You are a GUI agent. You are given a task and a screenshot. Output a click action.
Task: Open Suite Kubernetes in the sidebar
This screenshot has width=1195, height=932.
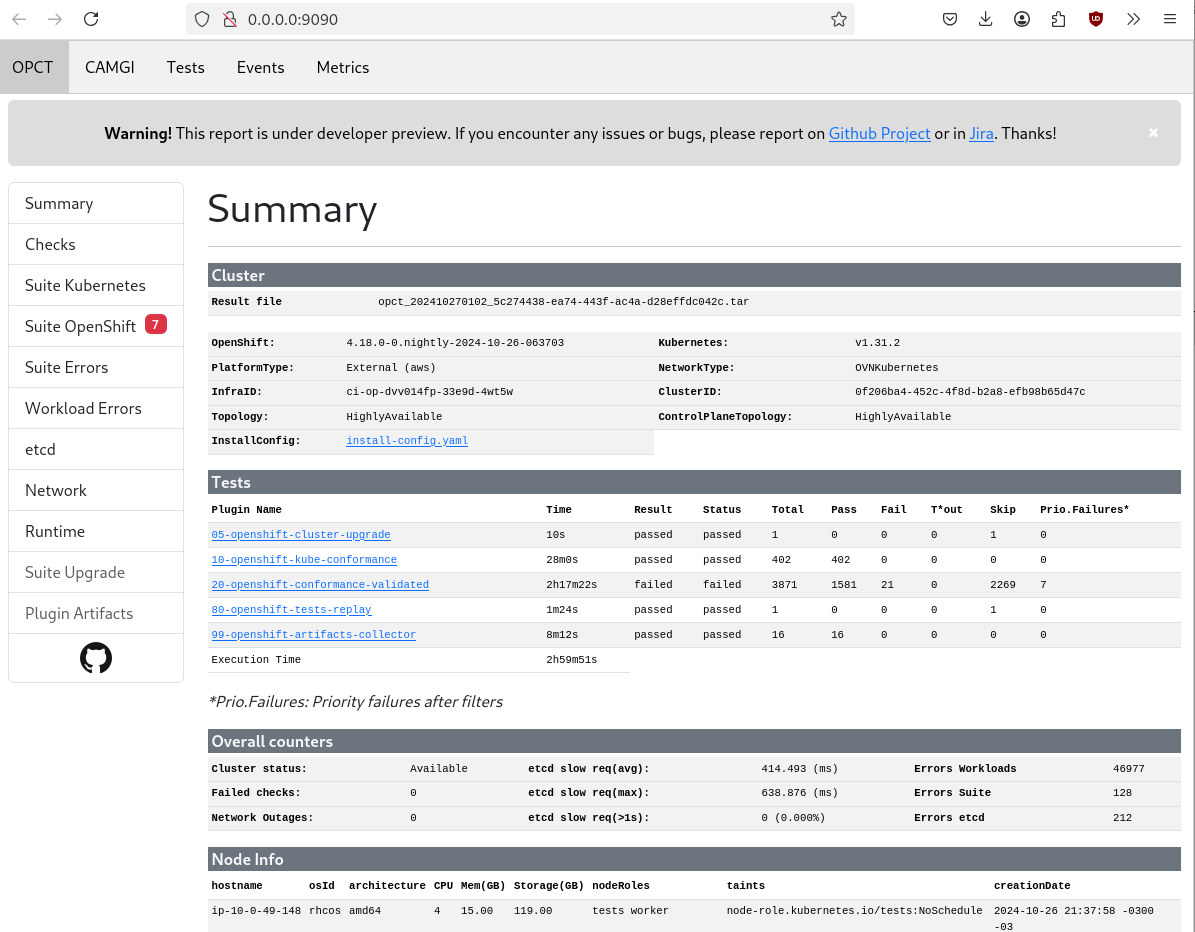pos(96,286)
